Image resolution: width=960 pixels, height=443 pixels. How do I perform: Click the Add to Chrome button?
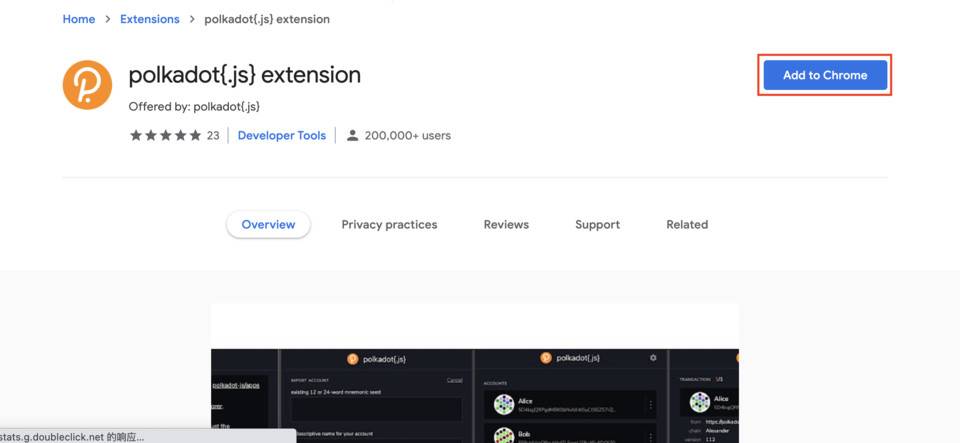825,75
